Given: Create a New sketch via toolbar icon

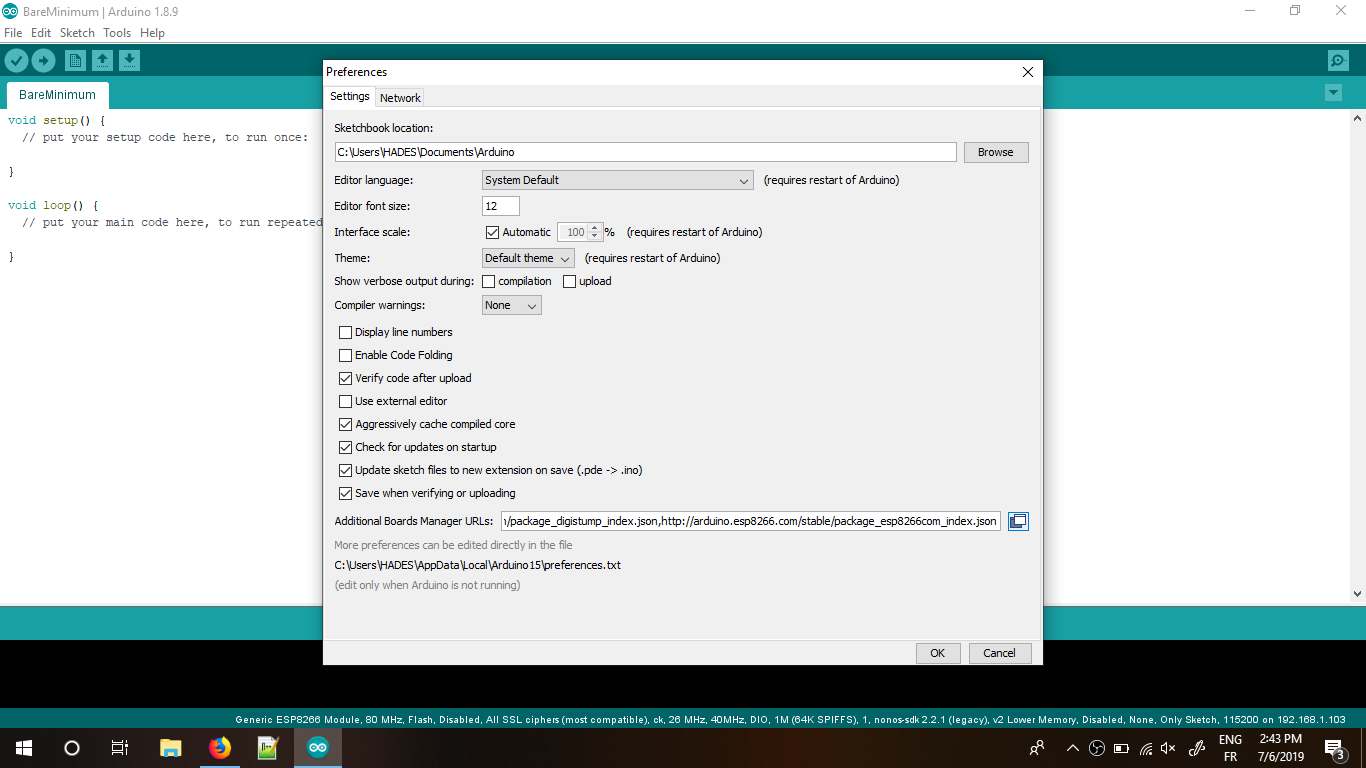Looking at the screenshot, I should [75, 60].
